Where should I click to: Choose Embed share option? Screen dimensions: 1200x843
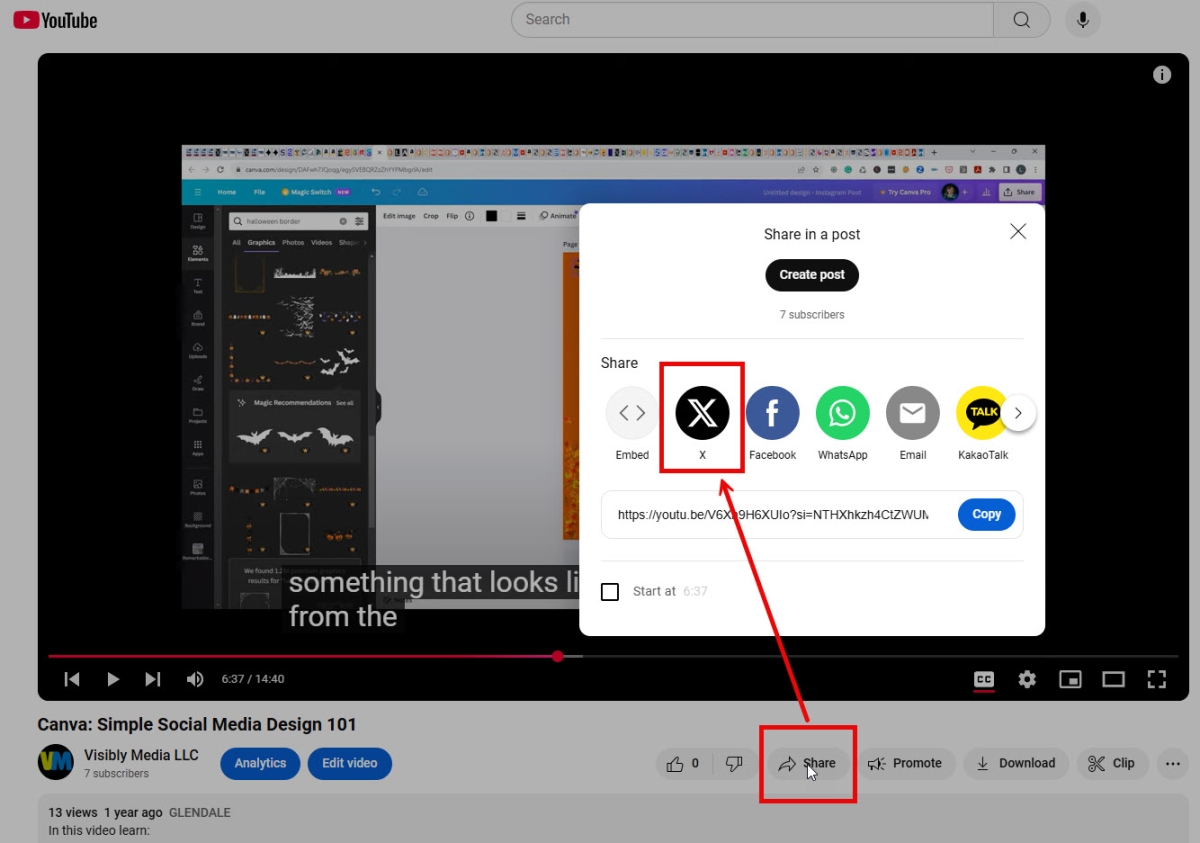coord(632,424)
